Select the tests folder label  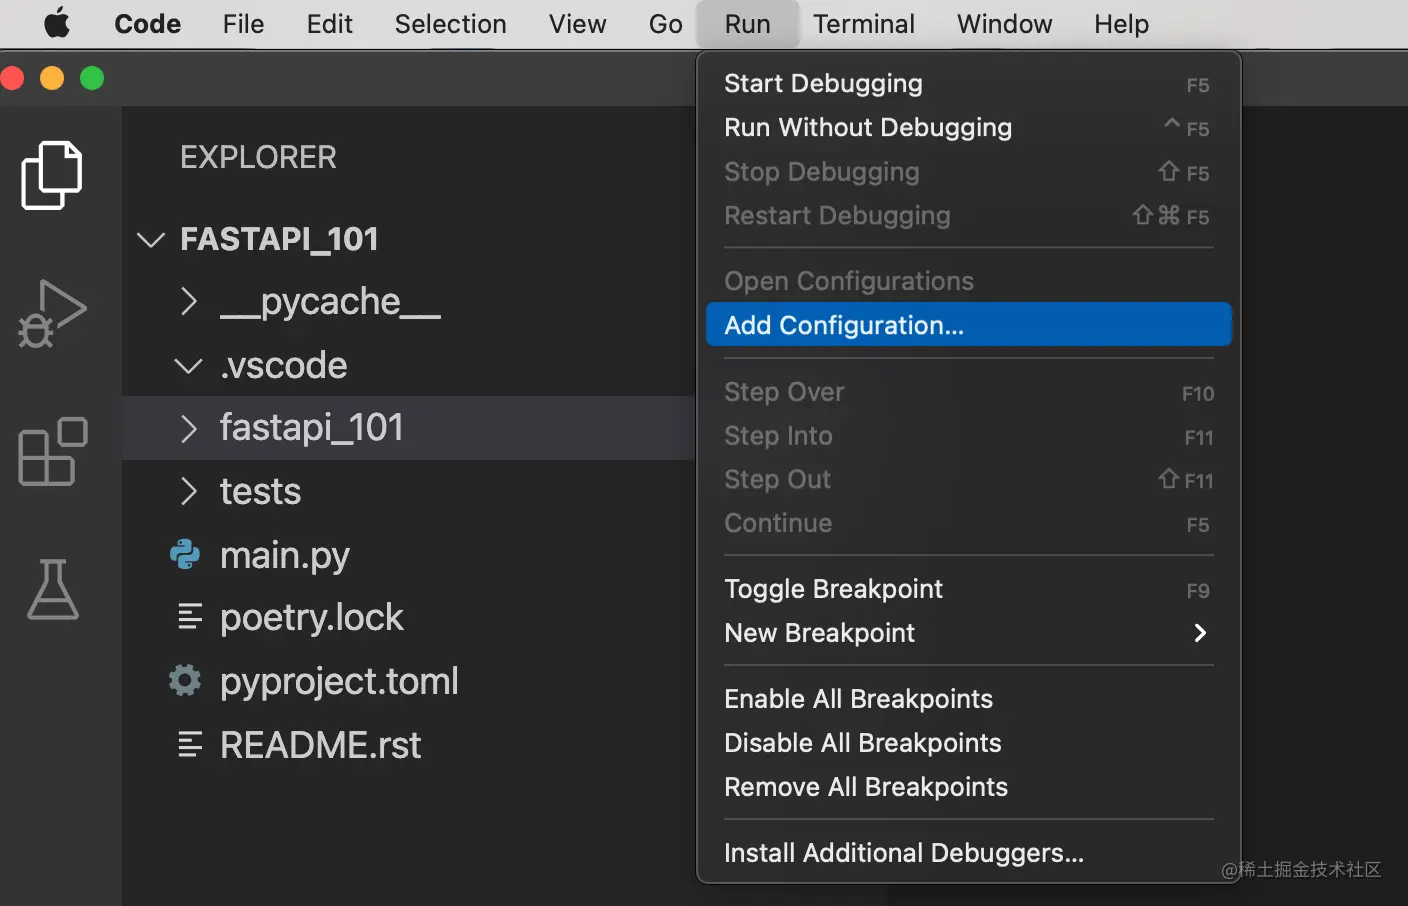(x=260, y=491)
